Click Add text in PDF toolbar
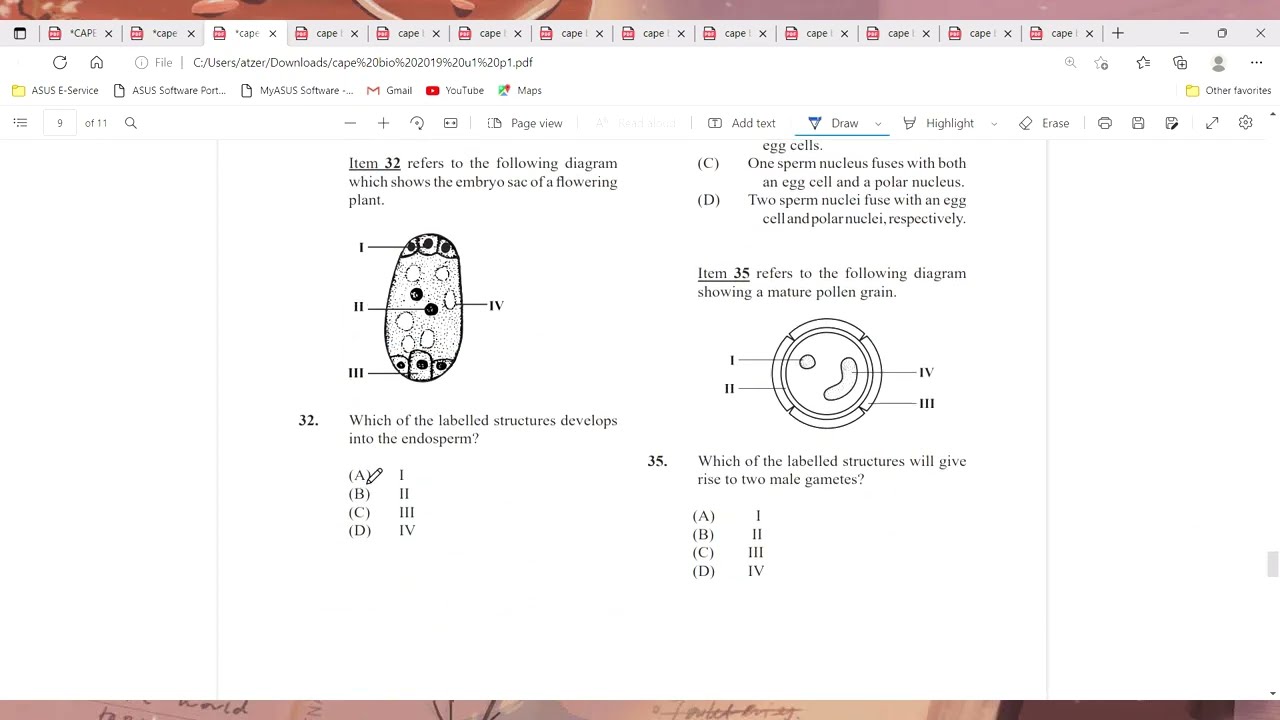The width and height of the screenshot is (1280, 720). point(742,123)
